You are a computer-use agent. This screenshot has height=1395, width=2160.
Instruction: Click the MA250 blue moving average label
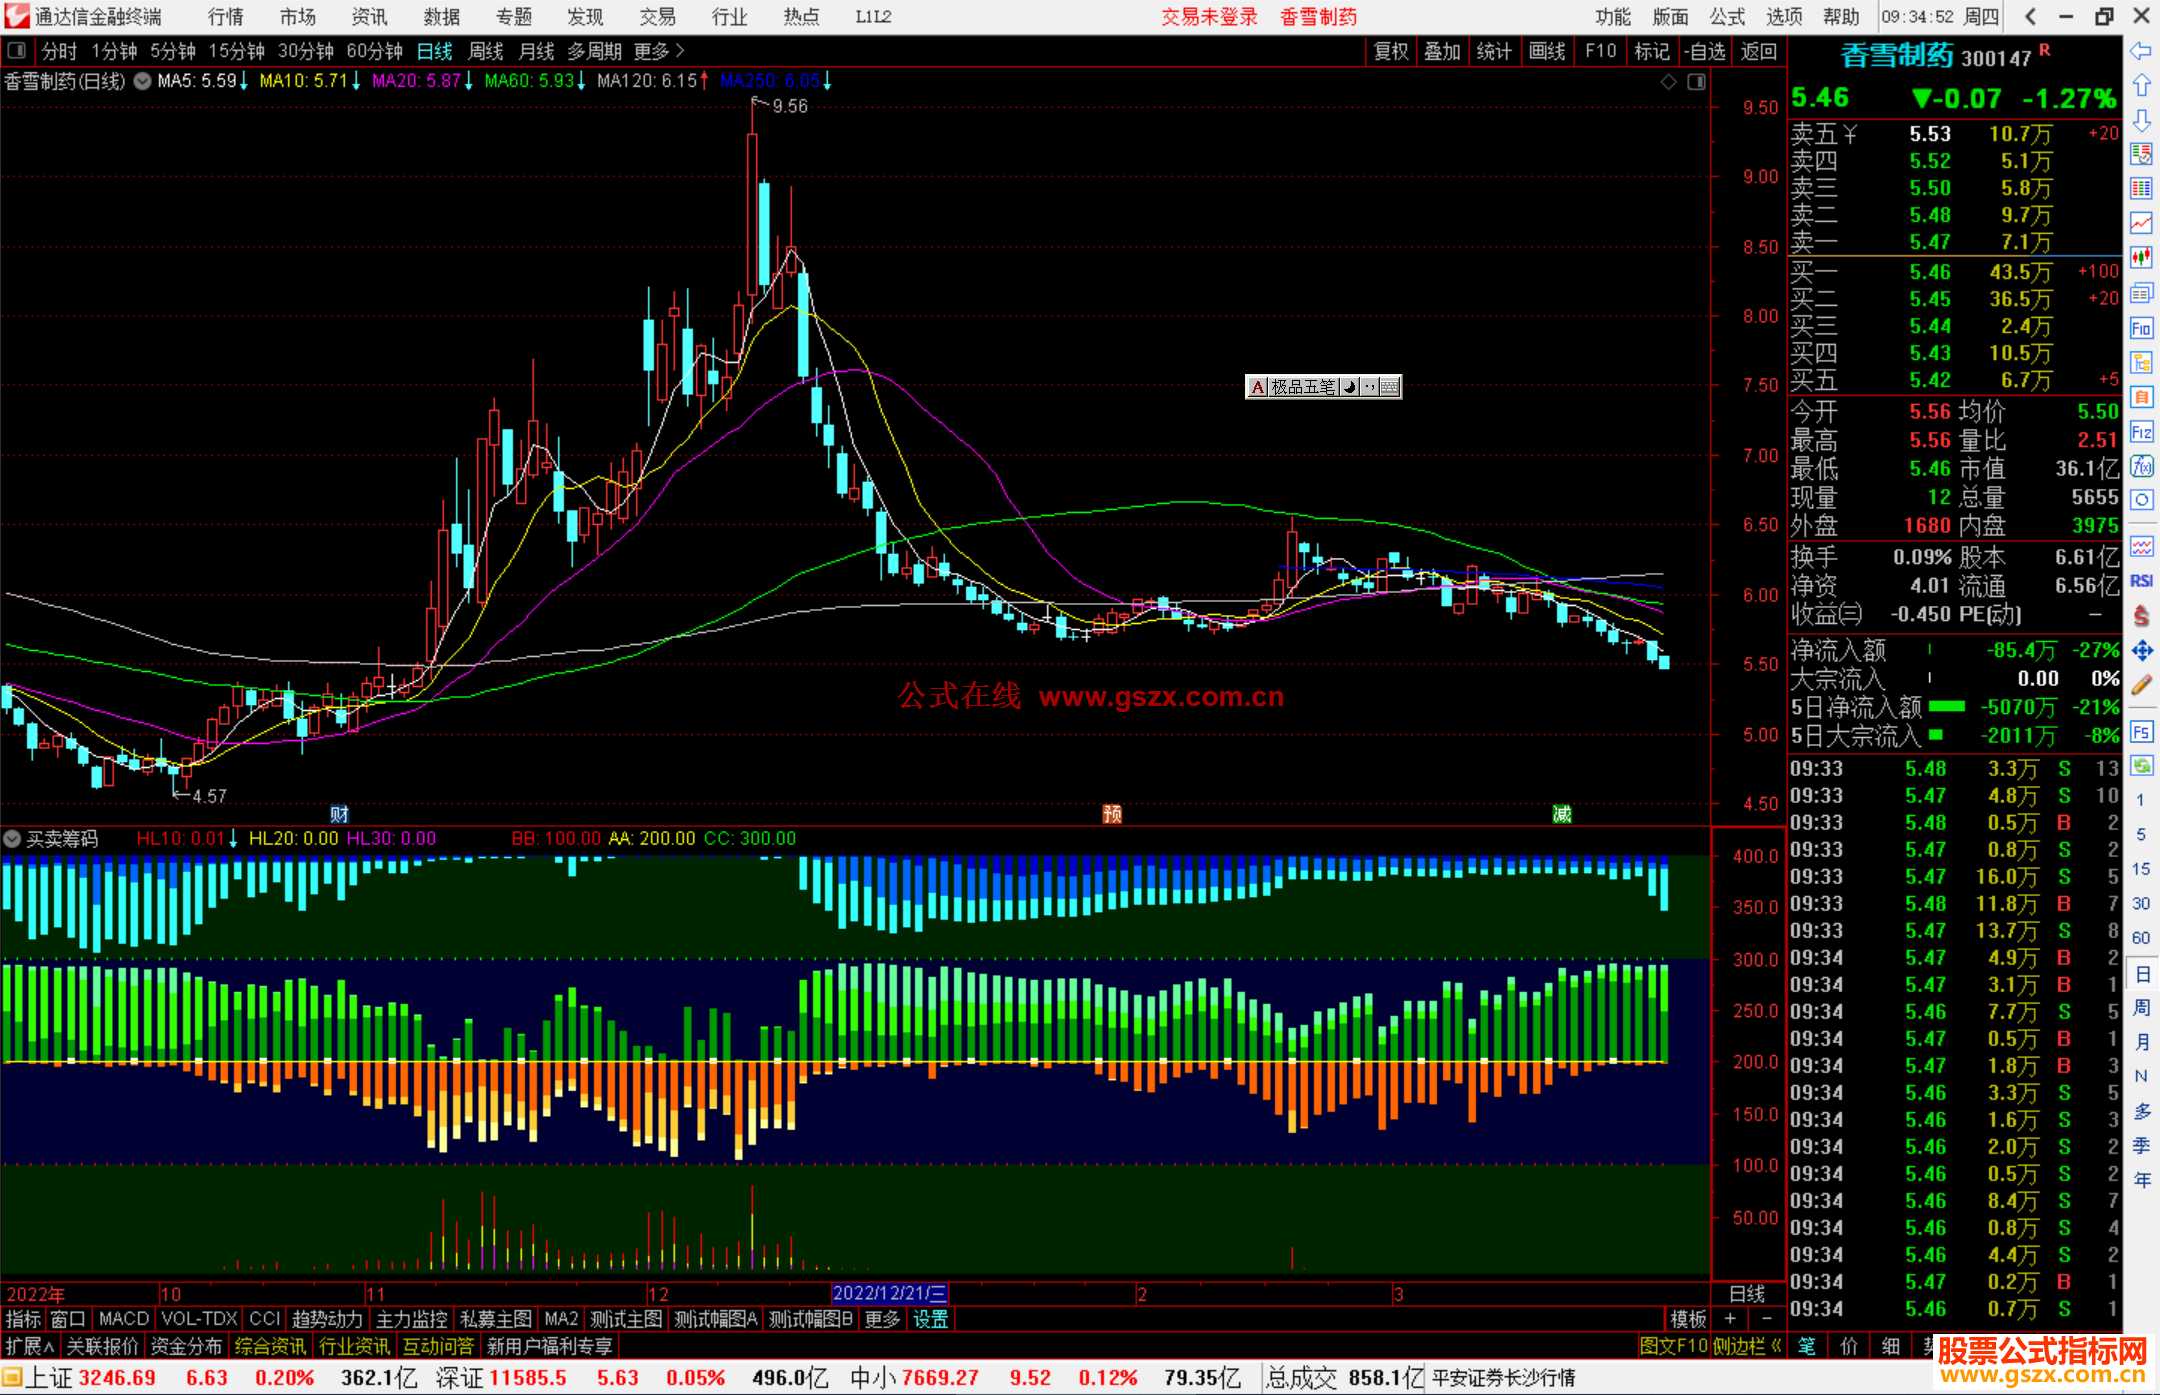[x=768, y=81]
